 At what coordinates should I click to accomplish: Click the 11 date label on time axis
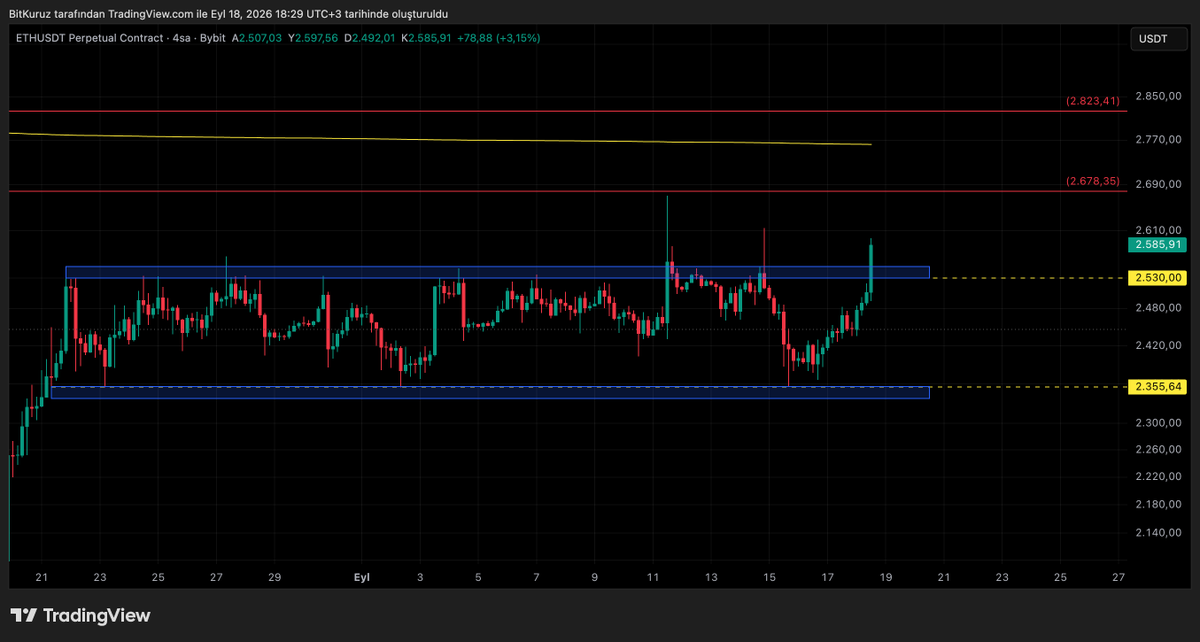click(x=653, y=577)
